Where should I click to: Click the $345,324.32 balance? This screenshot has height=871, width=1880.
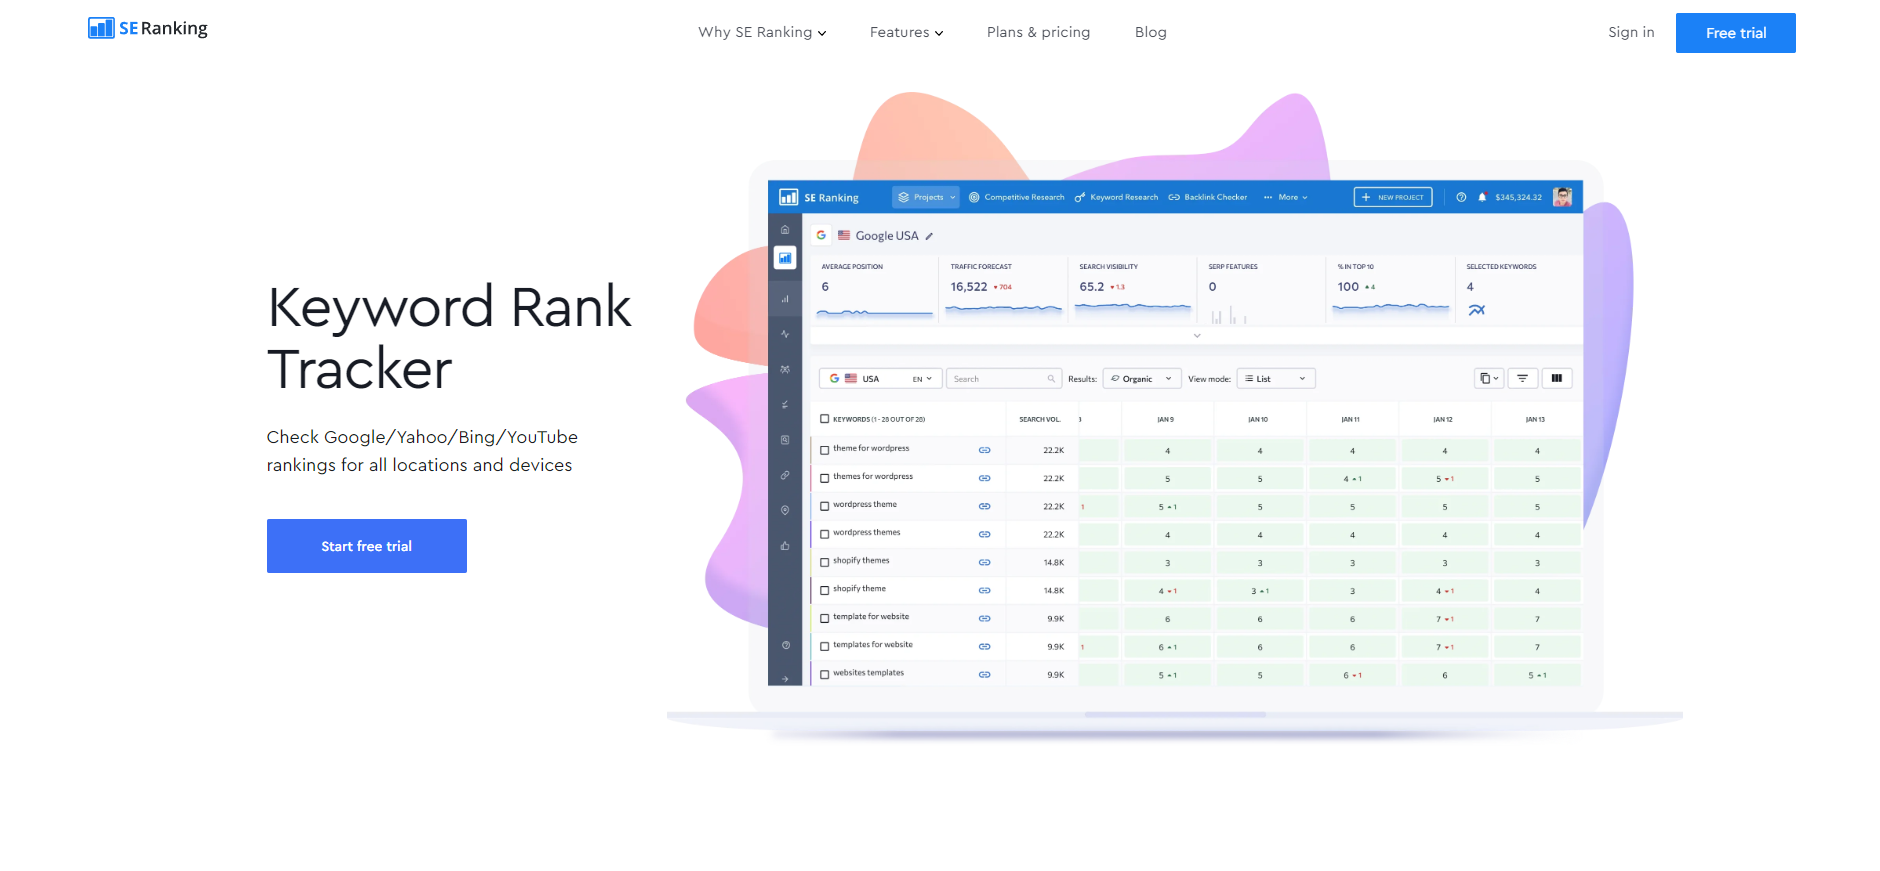pyautogui.click(x=1518, y=197)
